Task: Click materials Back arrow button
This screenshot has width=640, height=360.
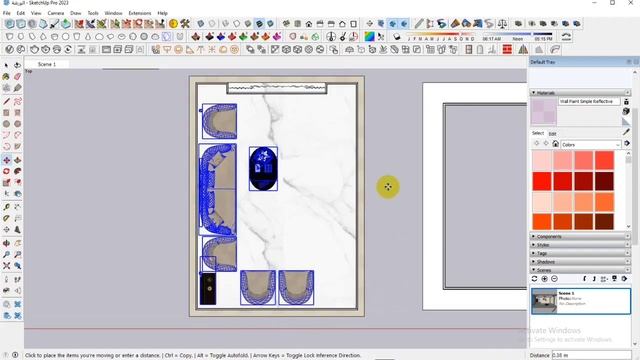Action: pos(536,144)
